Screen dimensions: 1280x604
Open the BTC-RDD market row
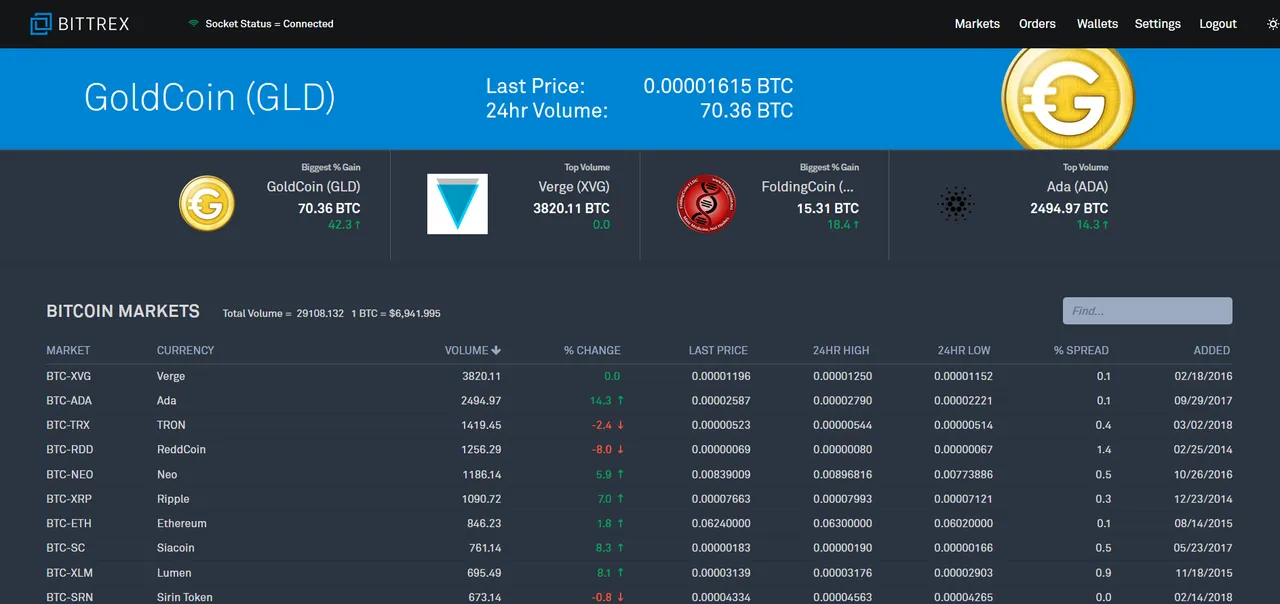point(640,450)
